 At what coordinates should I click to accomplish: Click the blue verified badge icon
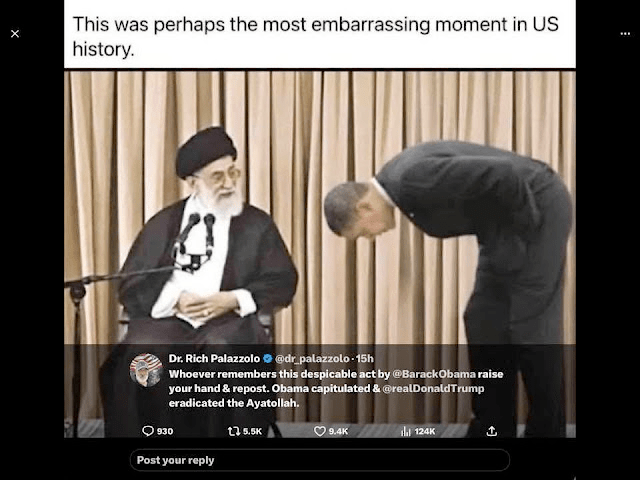[268, 358]
